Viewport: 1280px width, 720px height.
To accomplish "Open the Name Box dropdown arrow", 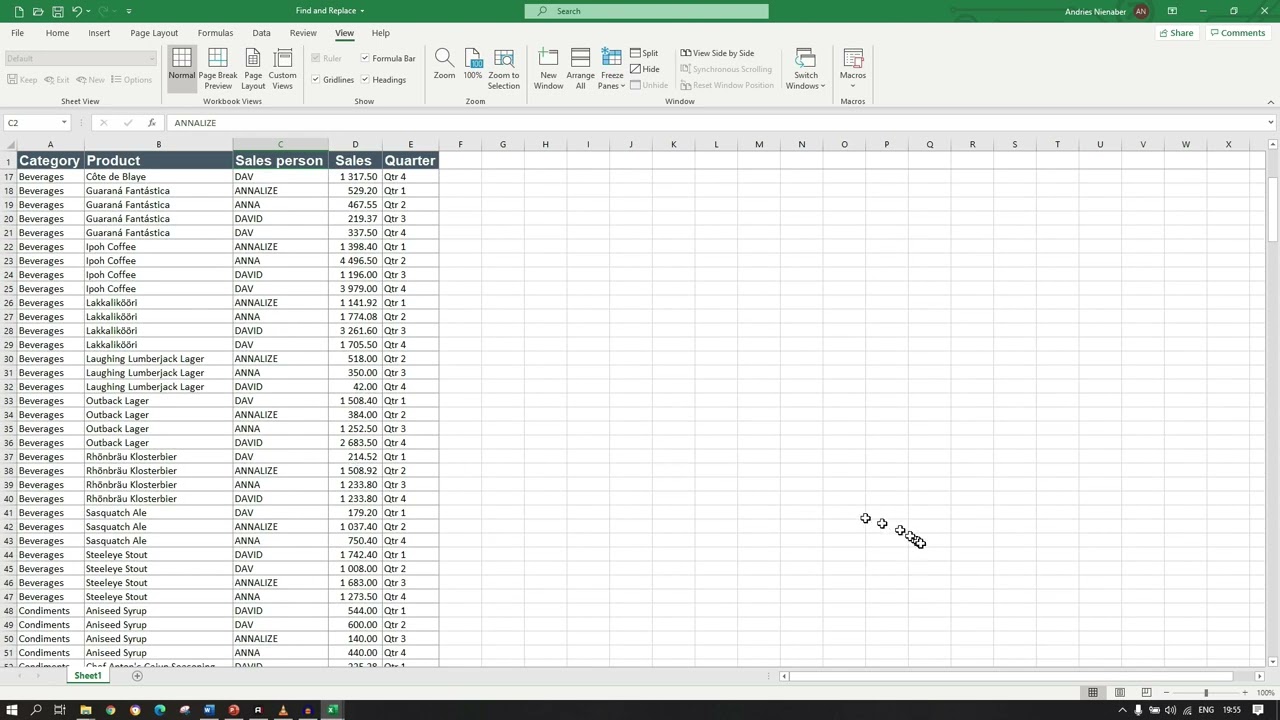I will [64, 123].
